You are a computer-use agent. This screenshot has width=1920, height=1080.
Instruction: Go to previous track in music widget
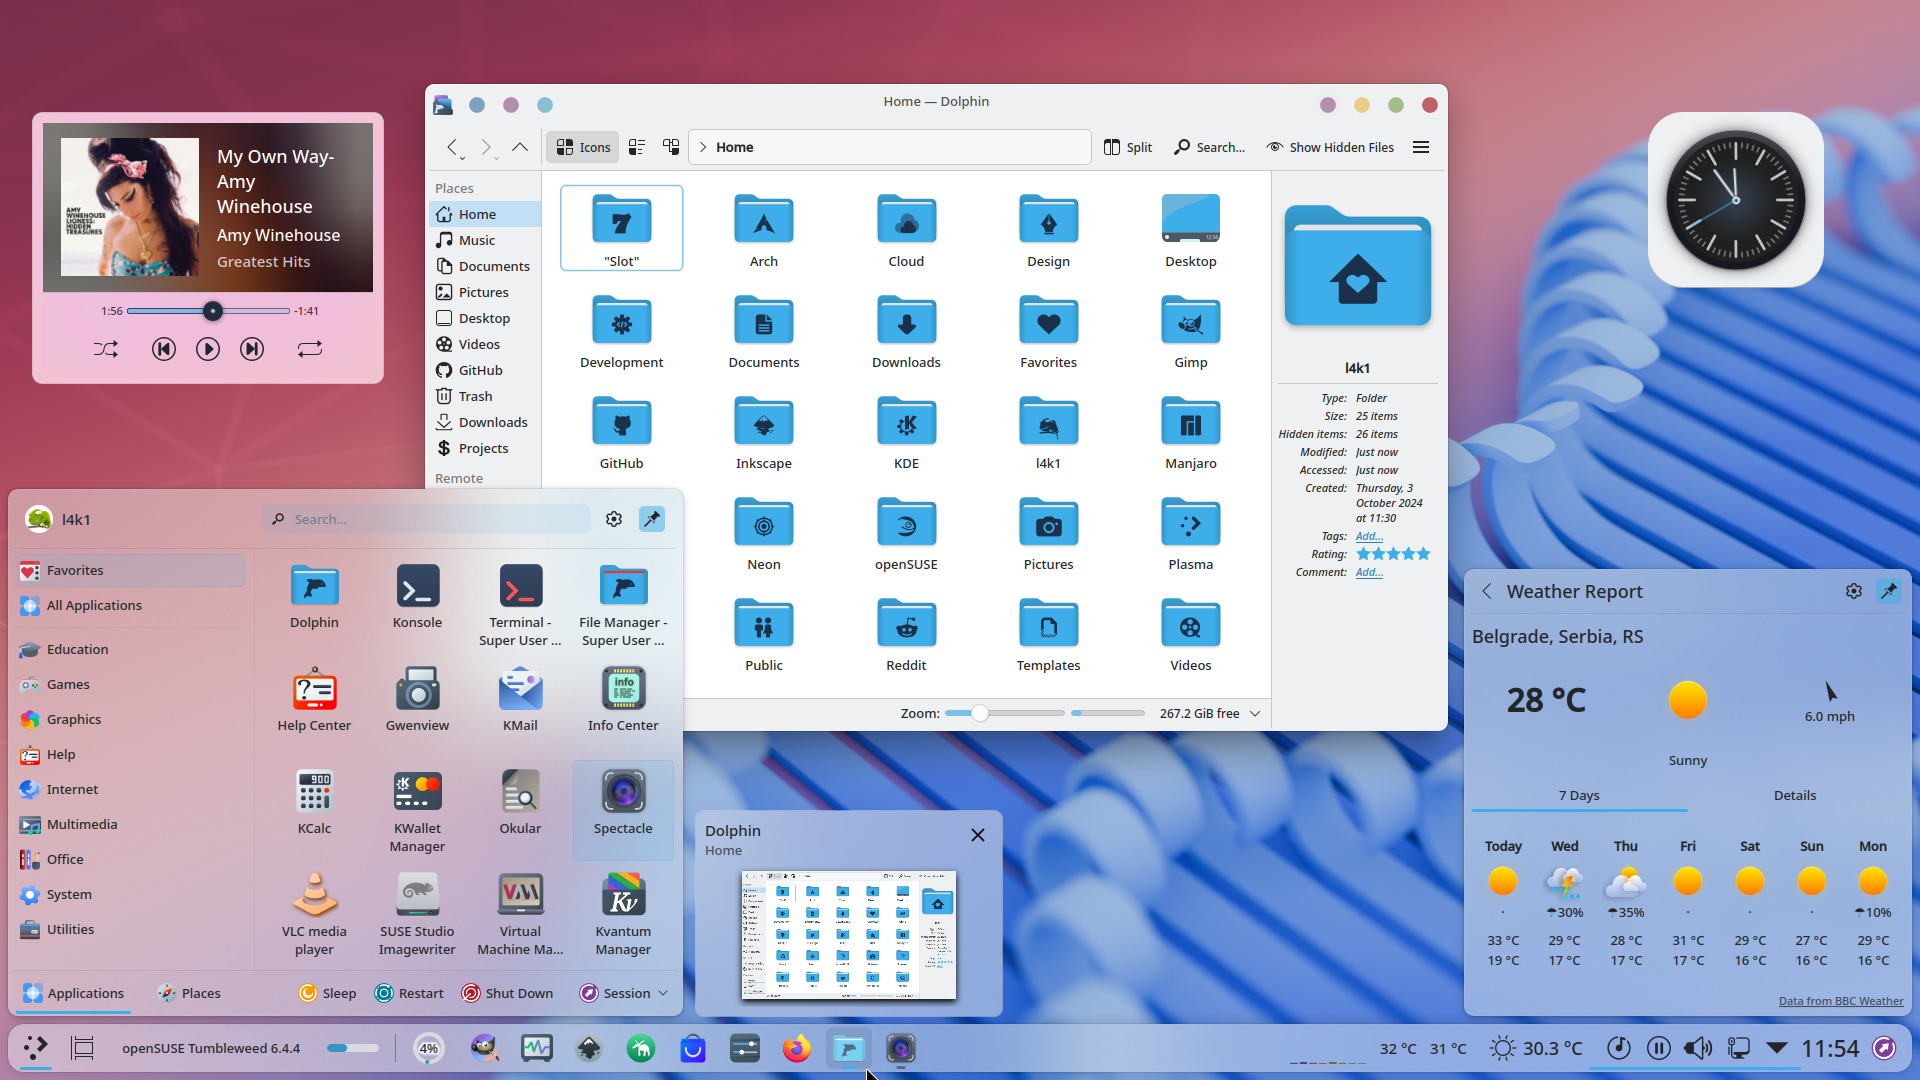(164, 349)
